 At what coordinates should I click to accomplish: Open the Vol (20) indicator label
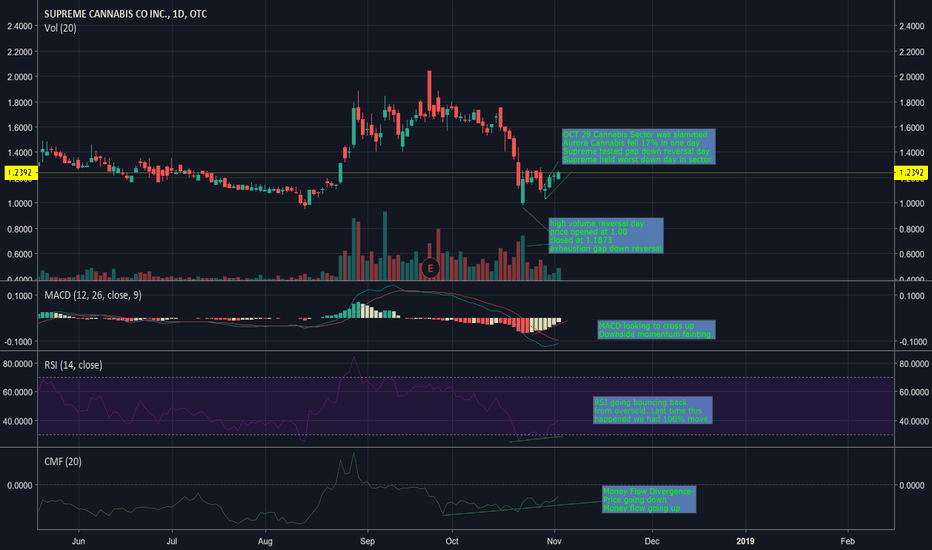[60, 28]
